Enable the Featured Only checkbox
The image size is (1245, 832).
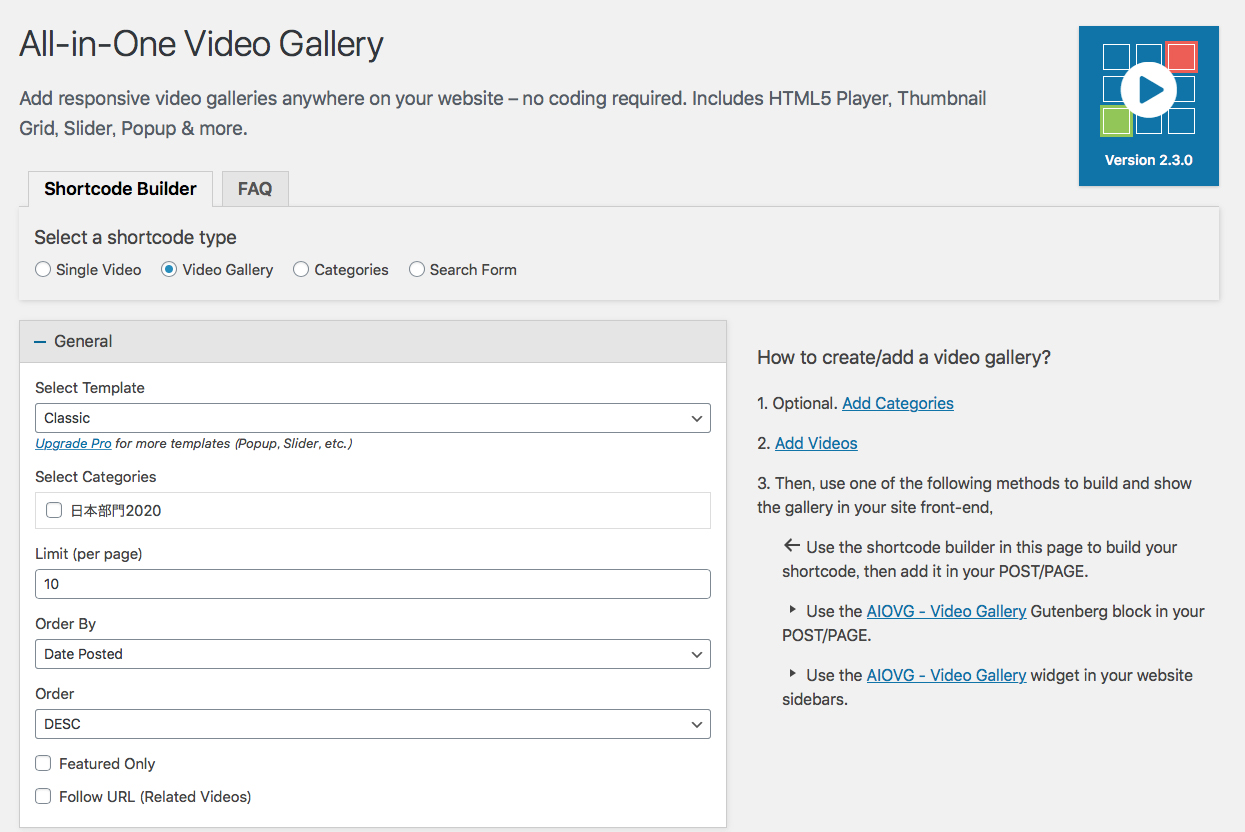pos(43,763)
